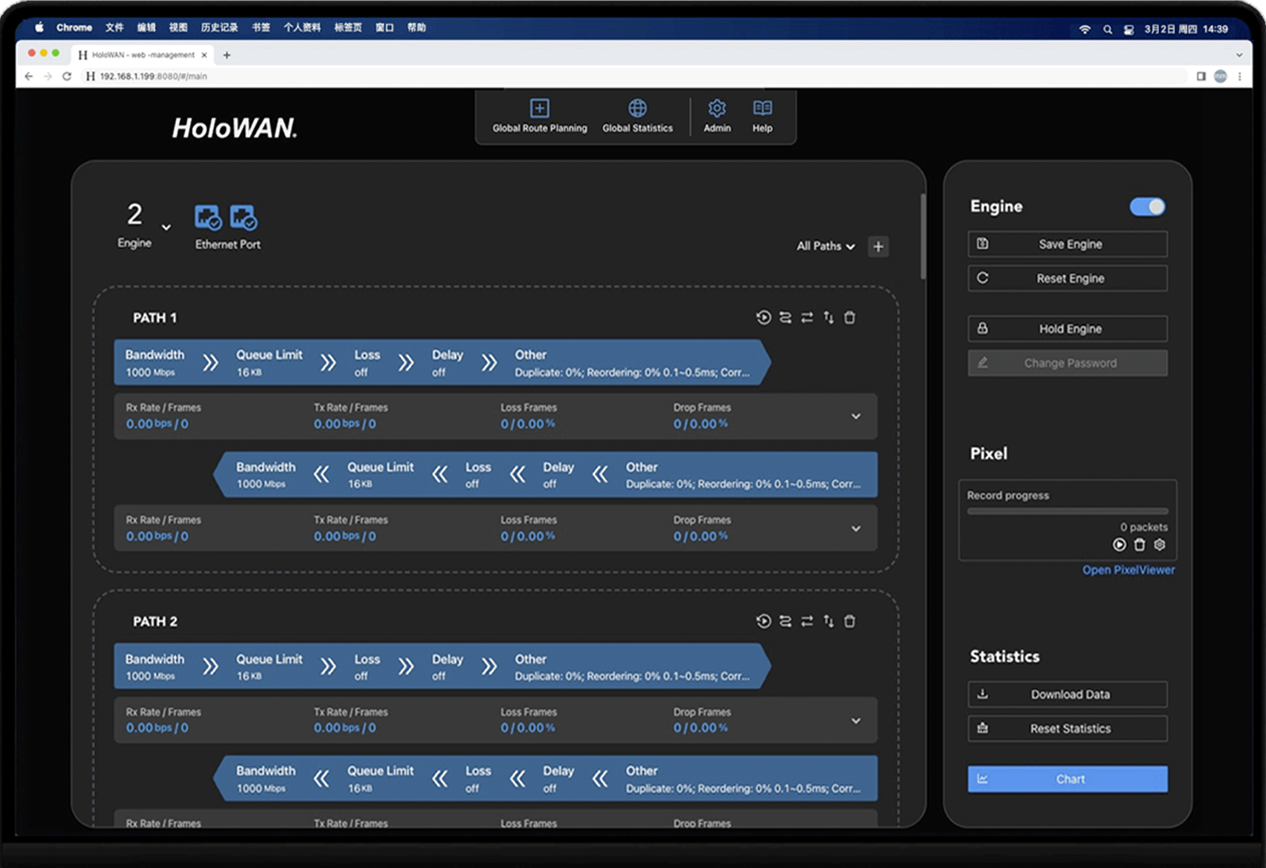
Task: Open the 历史记录 menu
Action: (219, 28)
